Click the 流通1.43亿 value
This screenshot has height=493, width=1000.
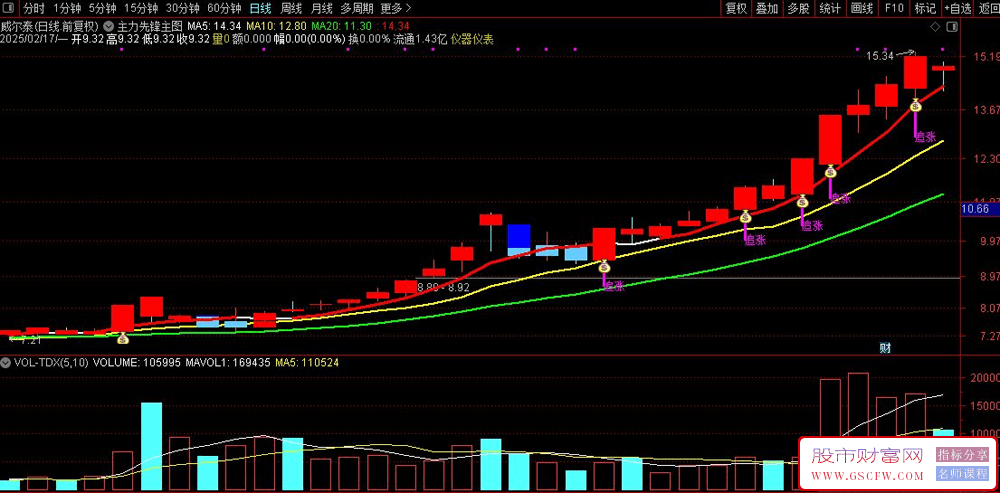pos(420,39)
